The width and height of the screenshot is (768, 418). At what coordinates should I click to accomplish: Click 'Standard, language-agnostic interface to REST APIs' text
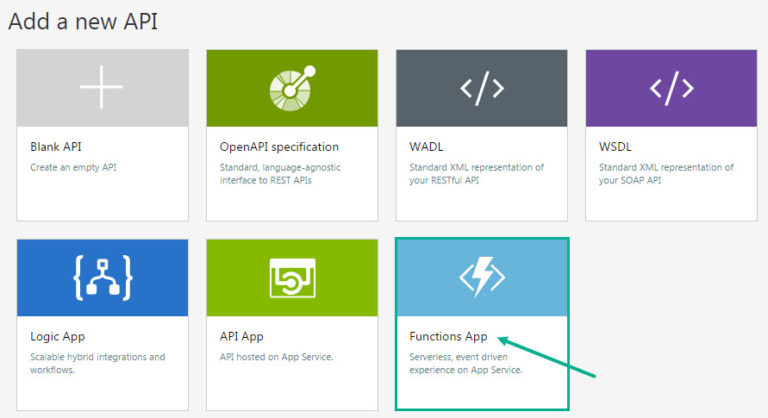(280, 173)
